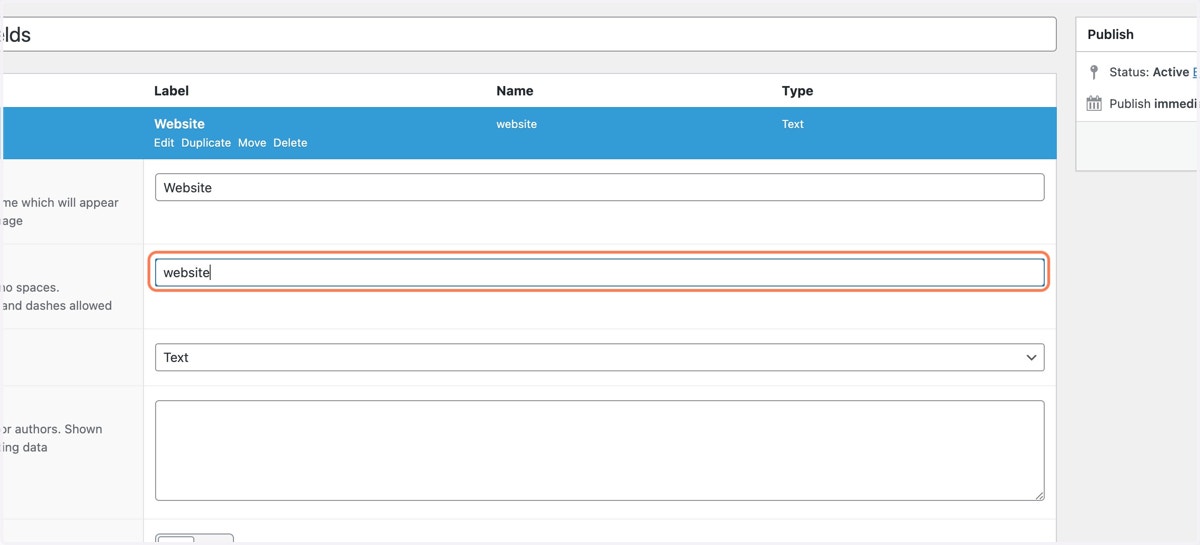Screen dimensions: 1200x545
Task: Duplicate the Website field
Action: pyautogui.click(x=206, y=143)
